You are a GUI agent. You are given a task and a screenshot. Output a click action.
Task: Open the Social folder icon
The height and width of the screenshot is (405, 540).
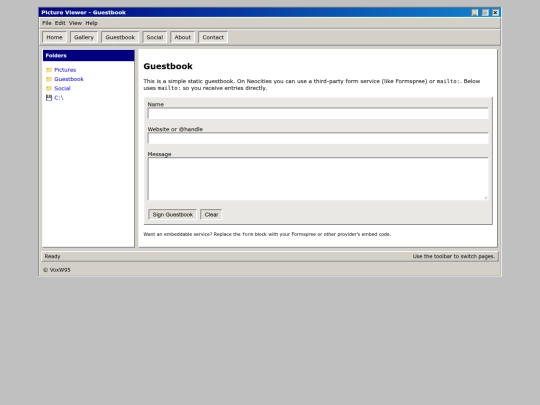coord(49,89)
